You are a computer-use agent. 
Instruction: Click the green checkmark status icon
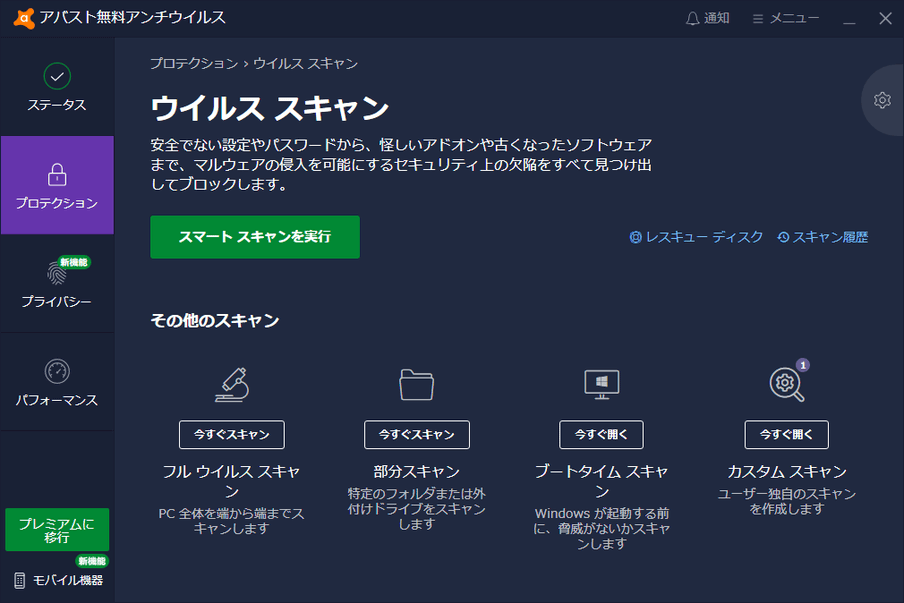pyautogui.click(x=57, y=76)
